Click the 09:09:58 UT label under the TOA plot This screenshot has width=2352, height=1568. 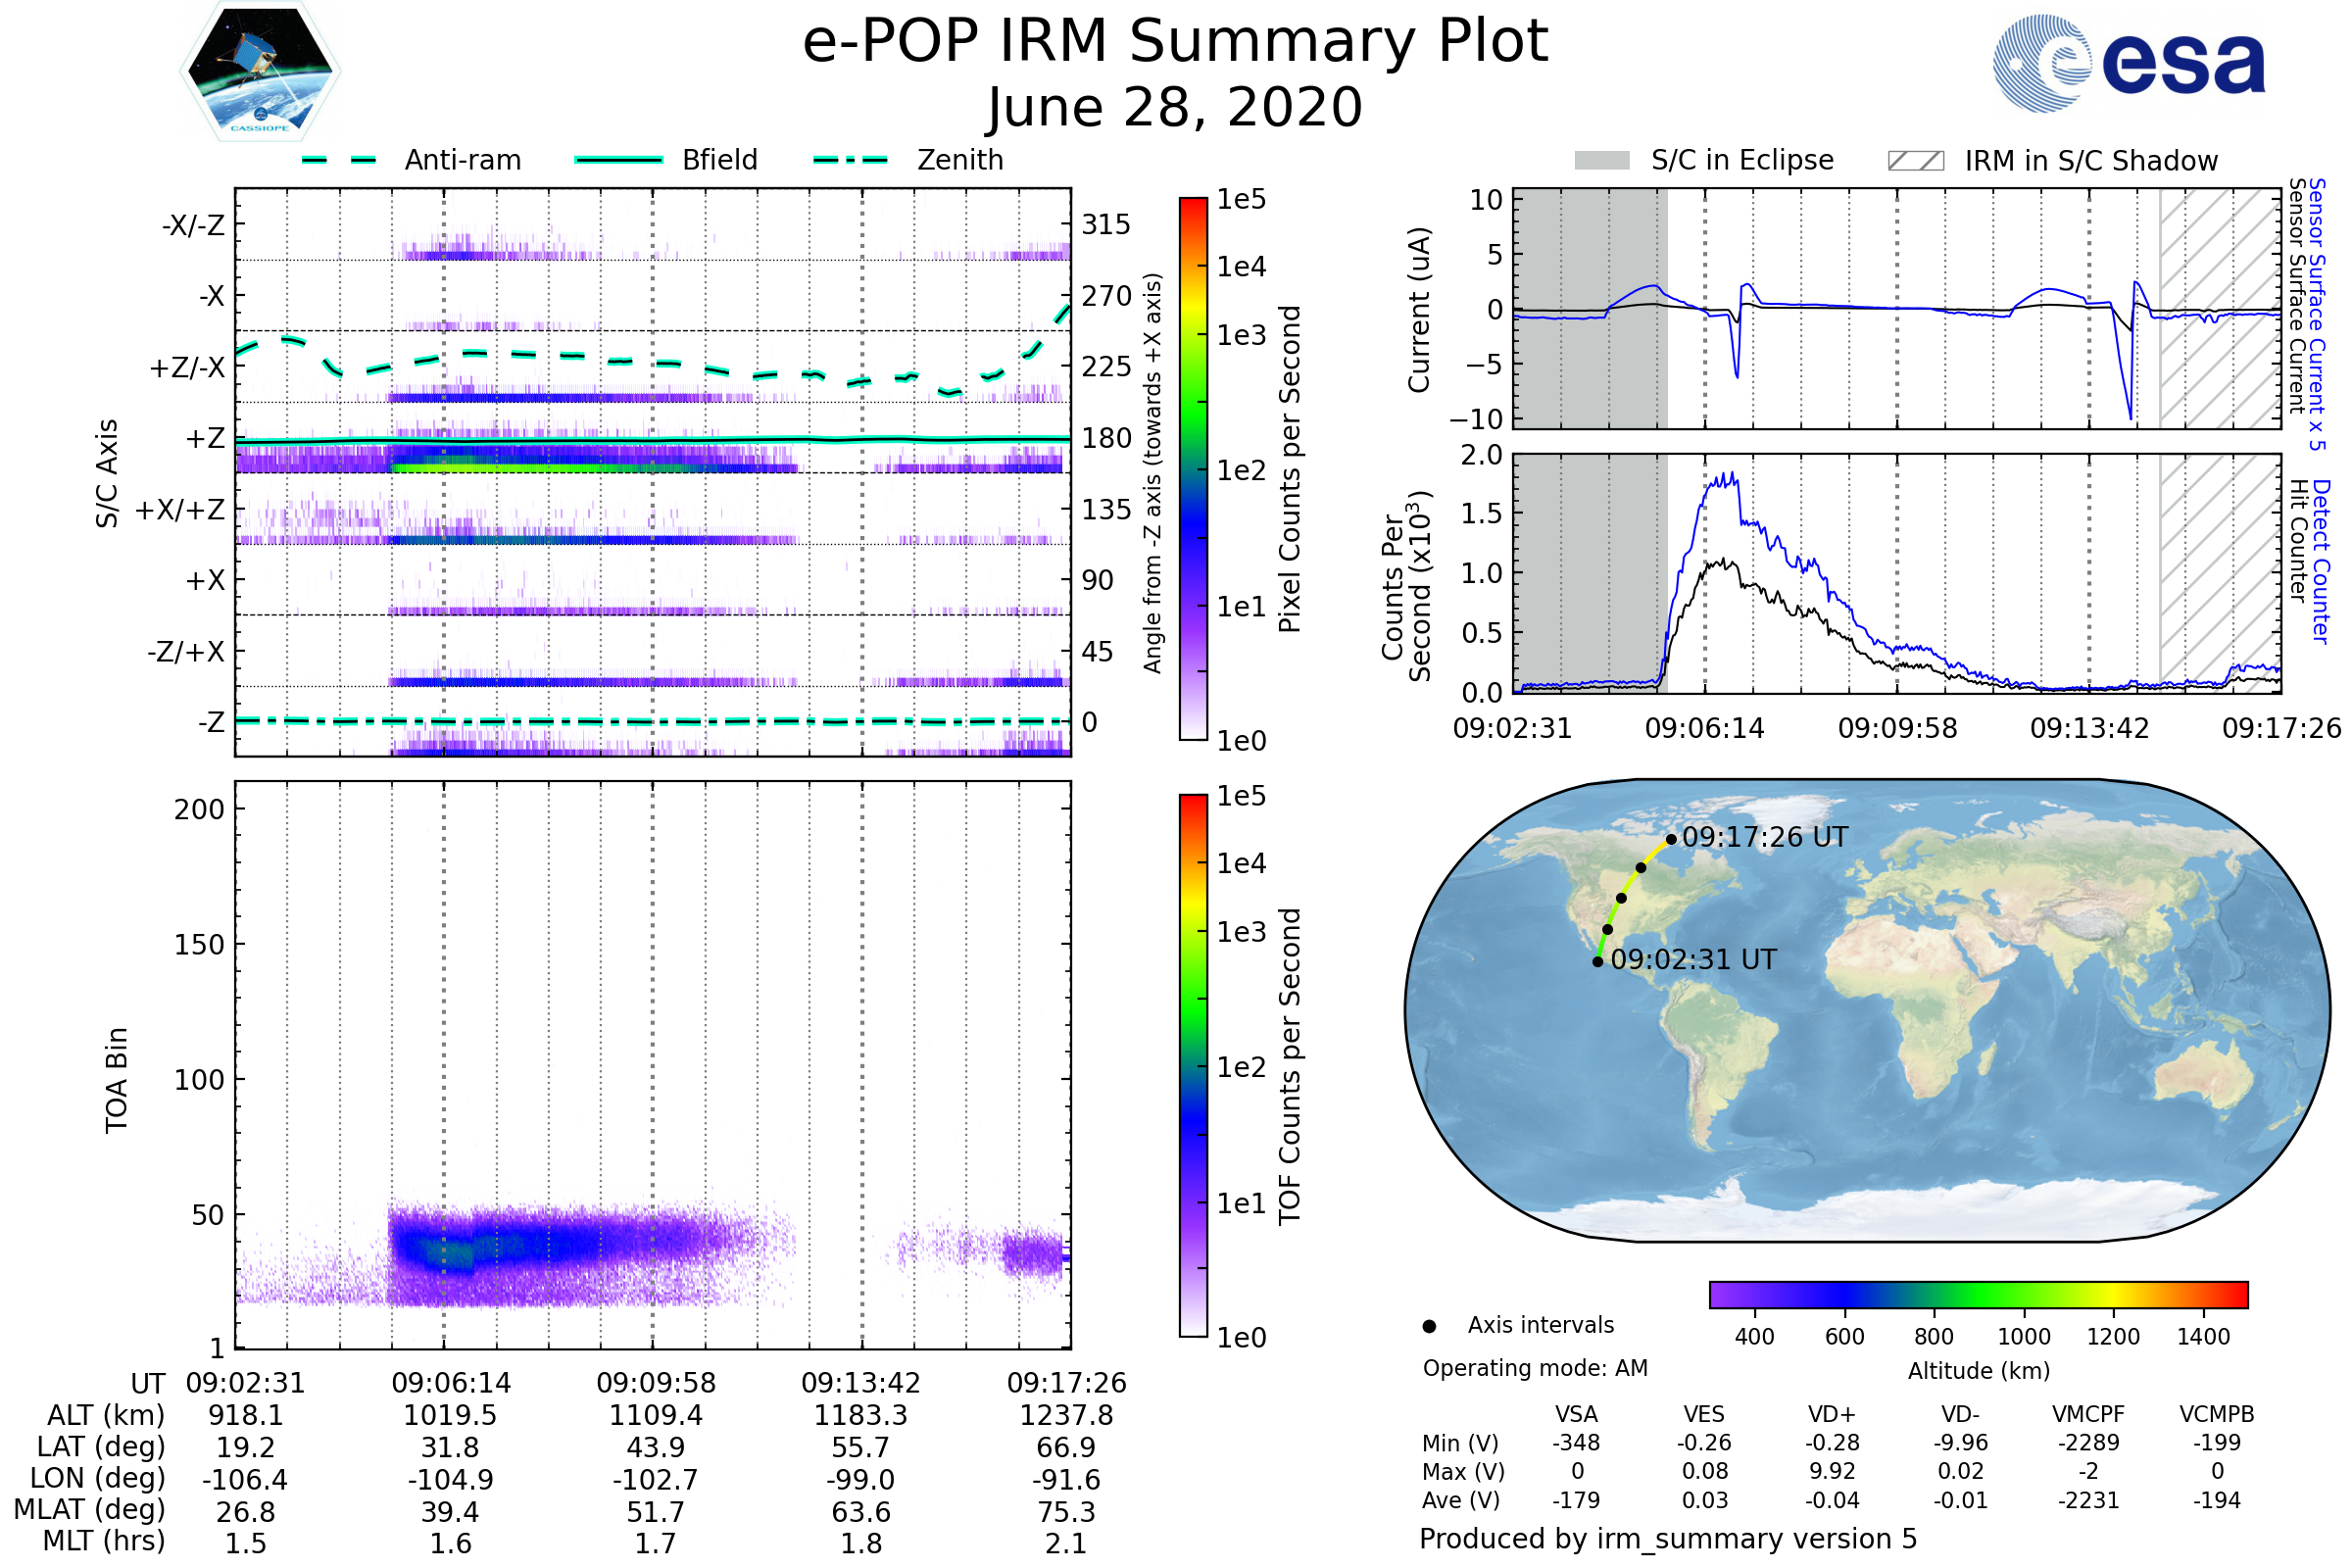coord(656,1383)
